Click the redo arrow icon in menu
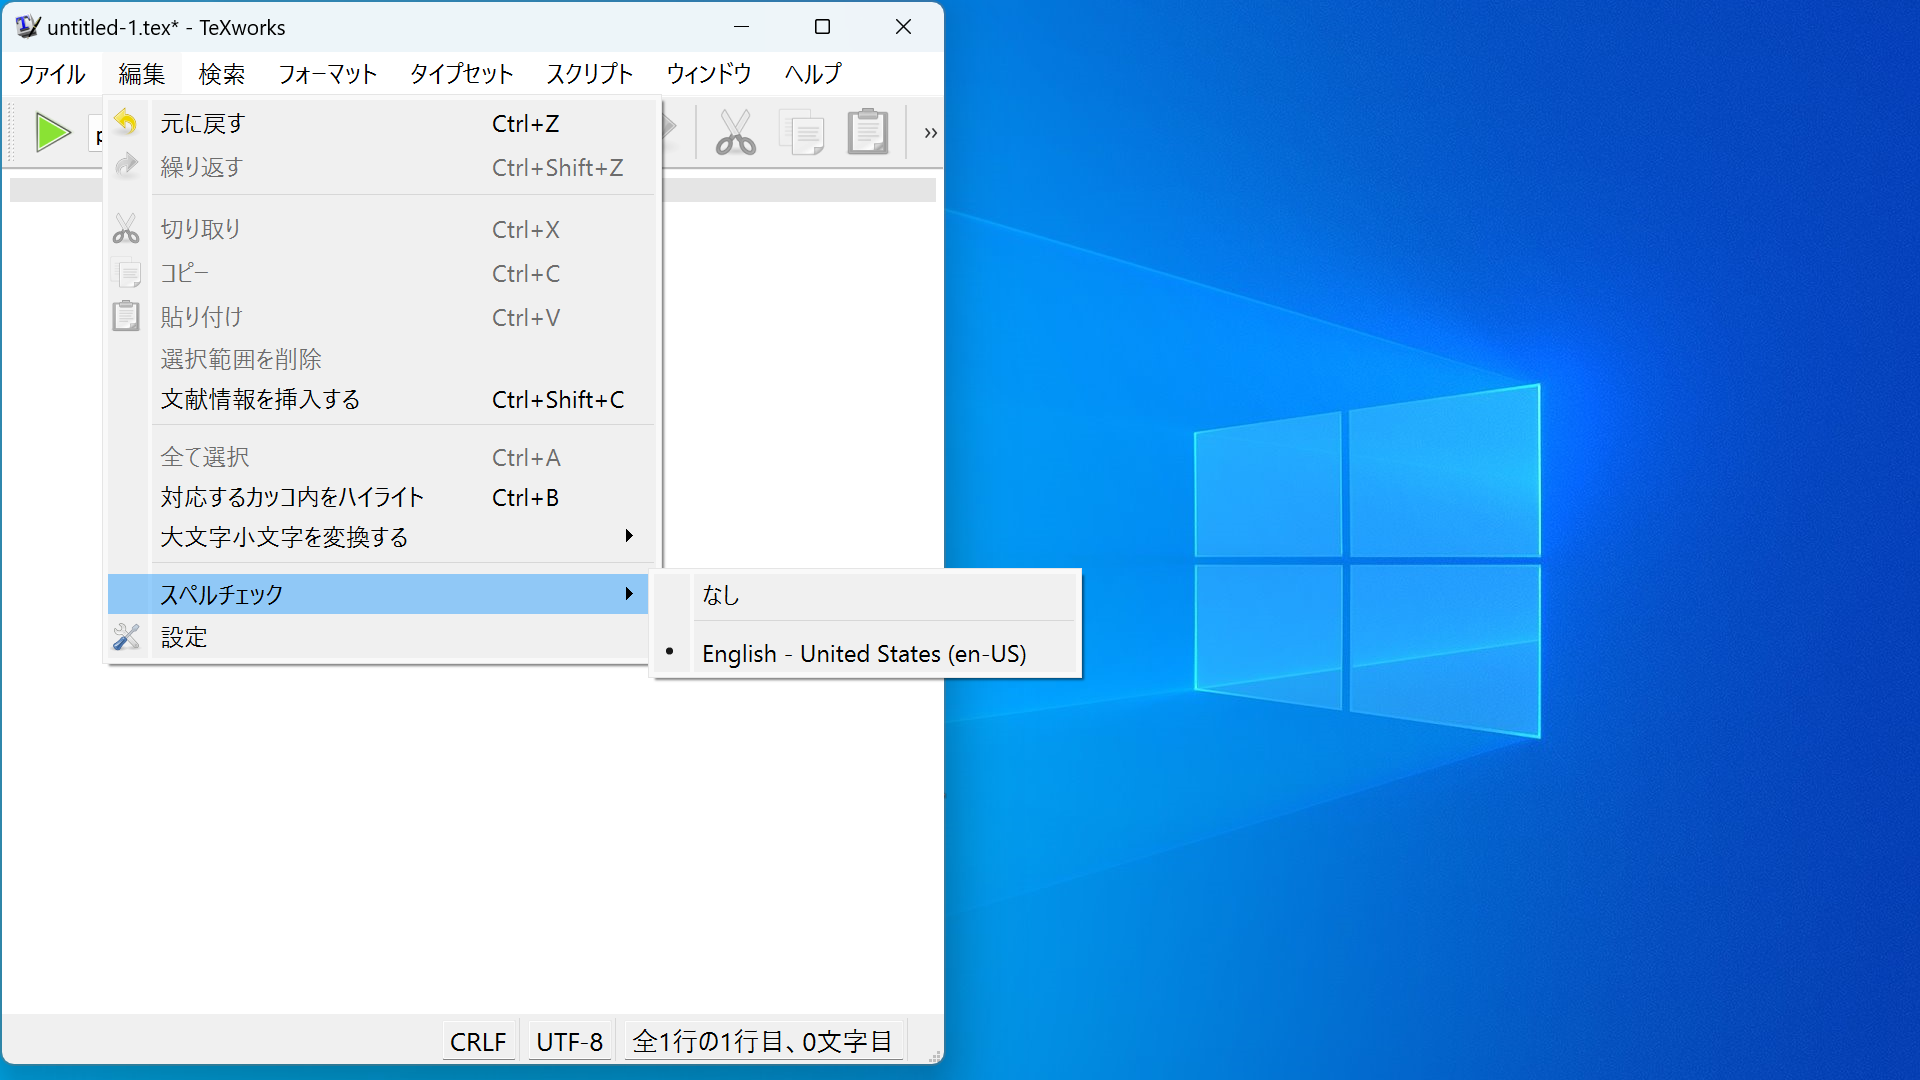Screen dimensions: 1920x1080 tap(126, 166)
